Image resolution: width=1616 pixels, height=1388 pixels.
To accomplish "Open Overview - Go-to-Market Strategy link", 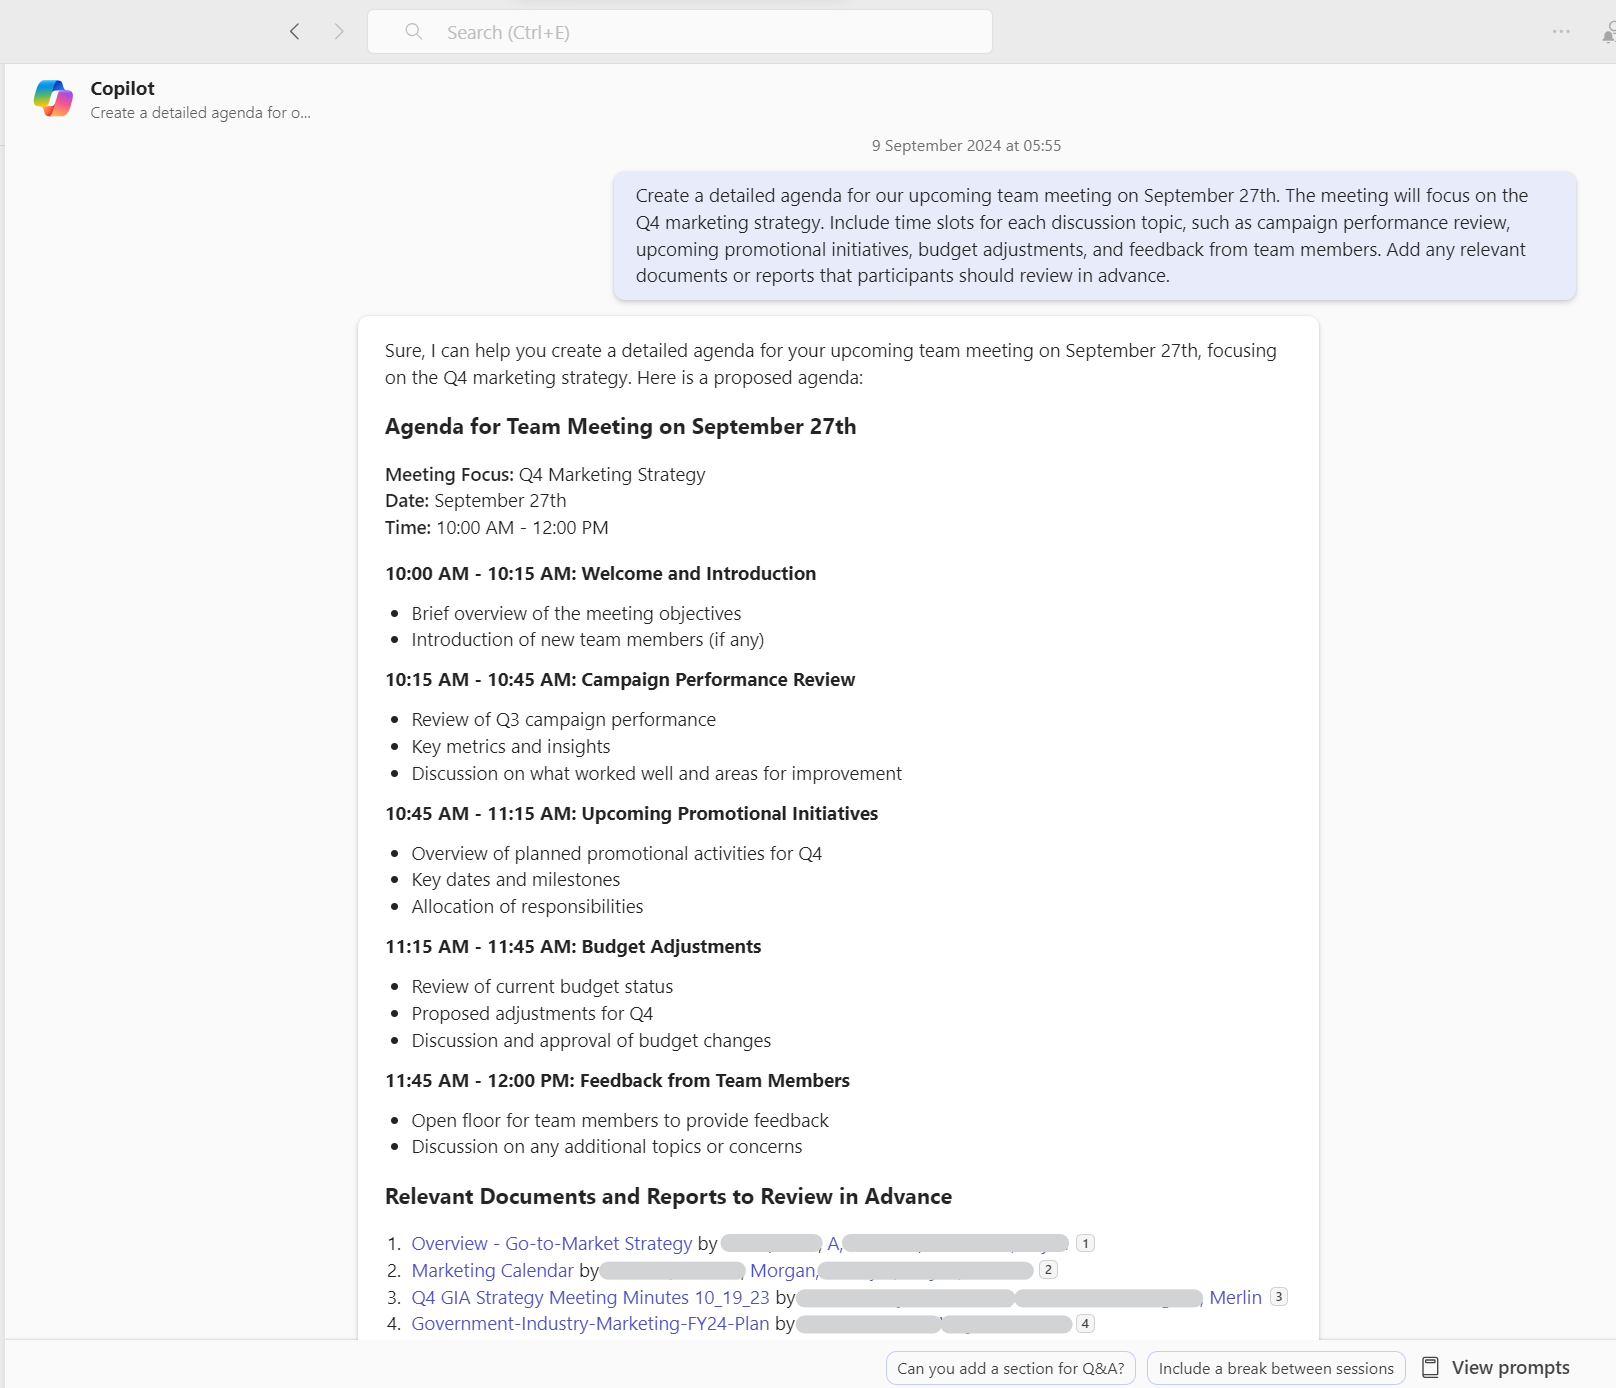I will pyautogui.click(x=552, y=1243).
